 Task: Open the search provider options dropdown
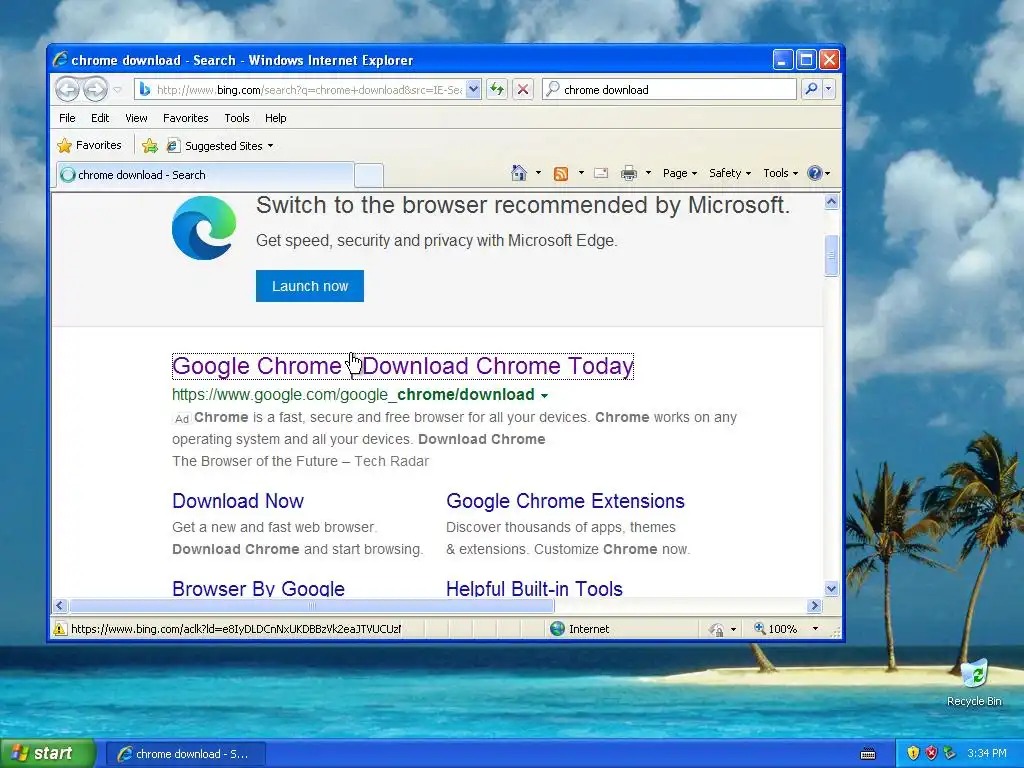[x=829, y=89]
